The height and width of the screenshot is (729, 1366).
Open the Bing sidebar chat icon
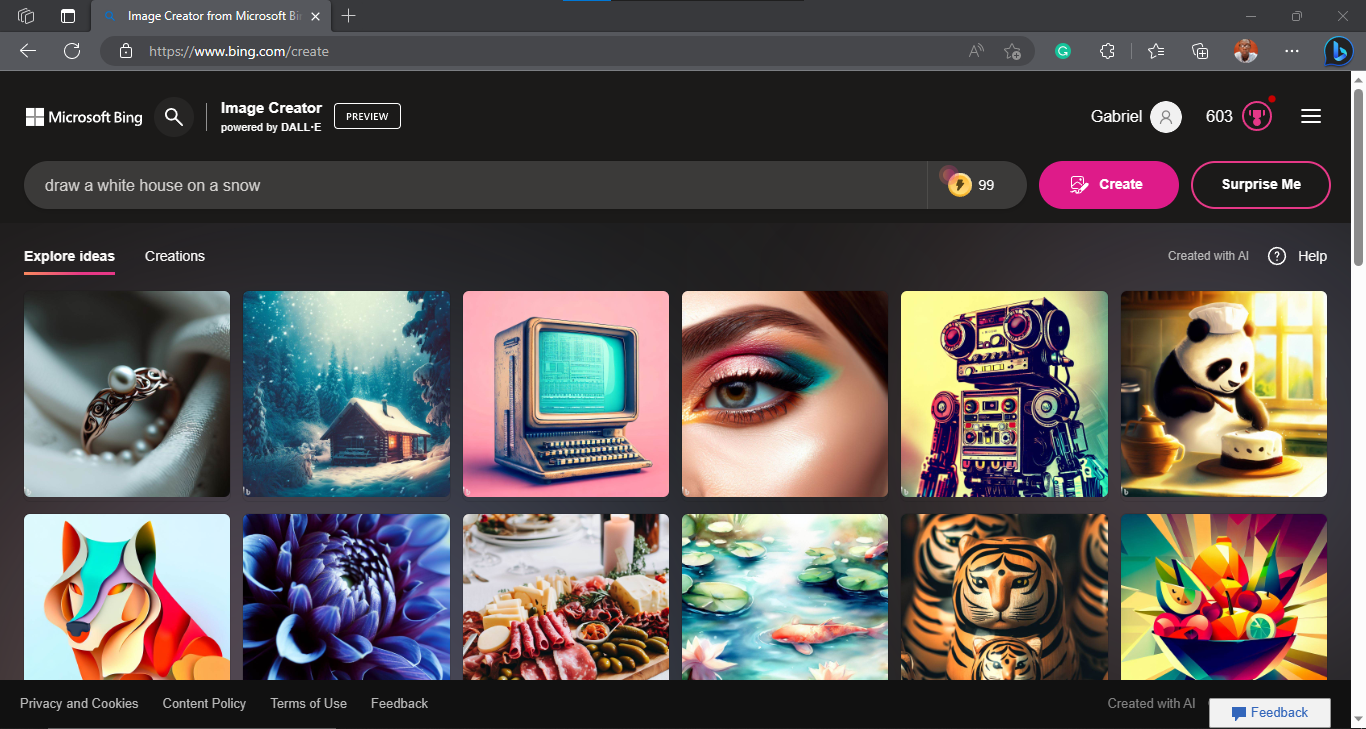pyautogui.click(x=1339, y=51)
